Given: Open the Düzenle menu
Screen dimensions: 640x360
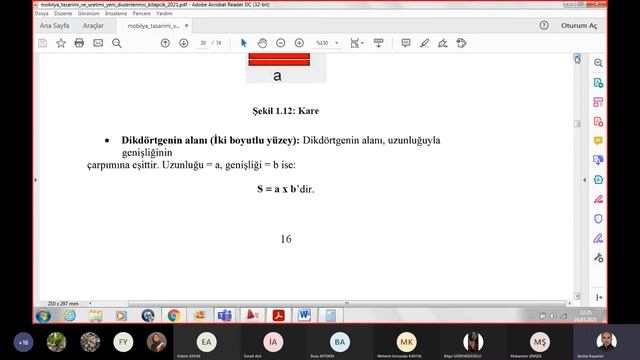Looking at the screenshot, I should (63, 13).
